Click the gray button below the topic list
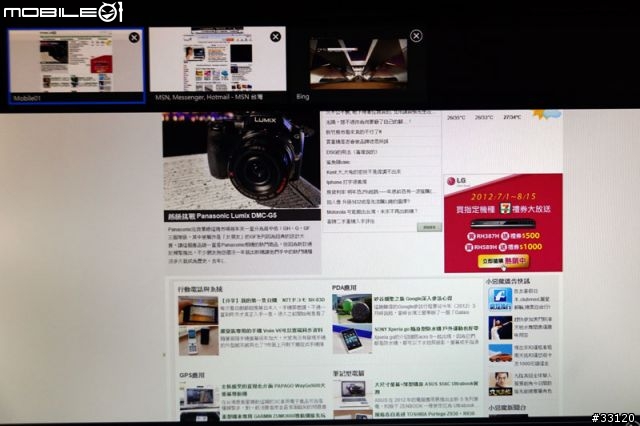 (x=429, y=227)
